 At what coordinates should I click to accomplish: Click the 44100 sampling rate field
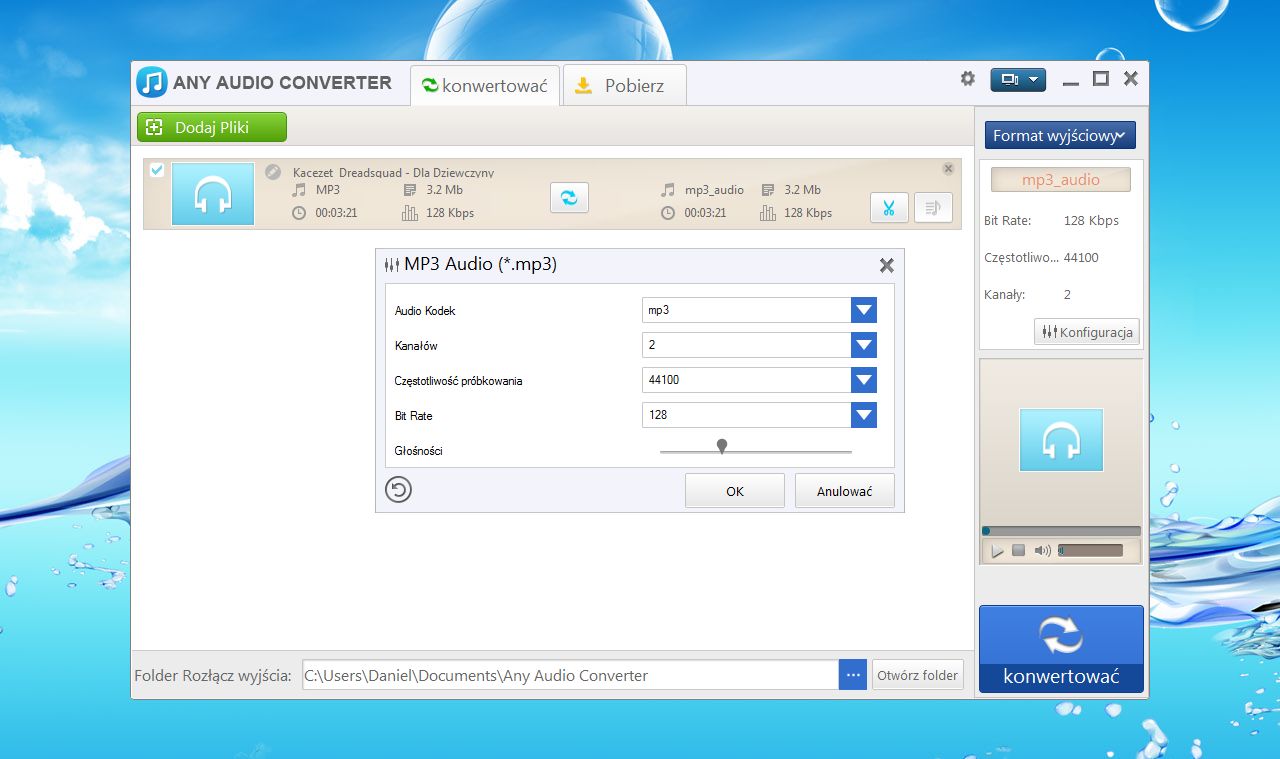tap(747, 380)
